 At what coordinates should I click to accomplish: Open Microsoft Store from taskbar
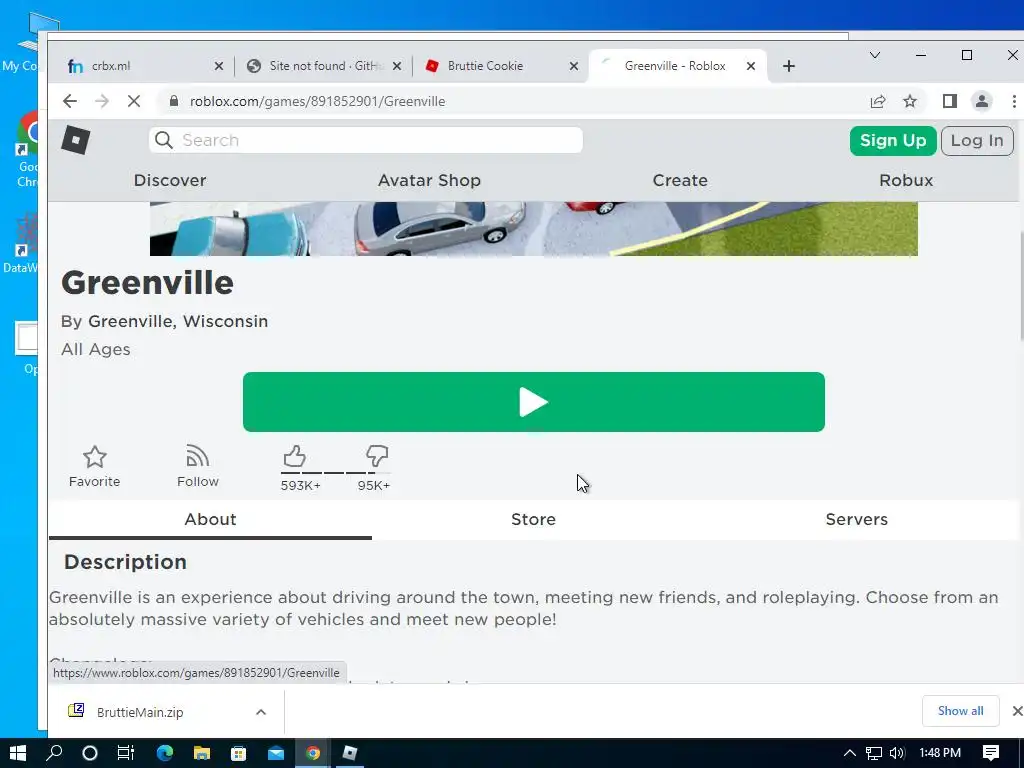coord(238,753)
